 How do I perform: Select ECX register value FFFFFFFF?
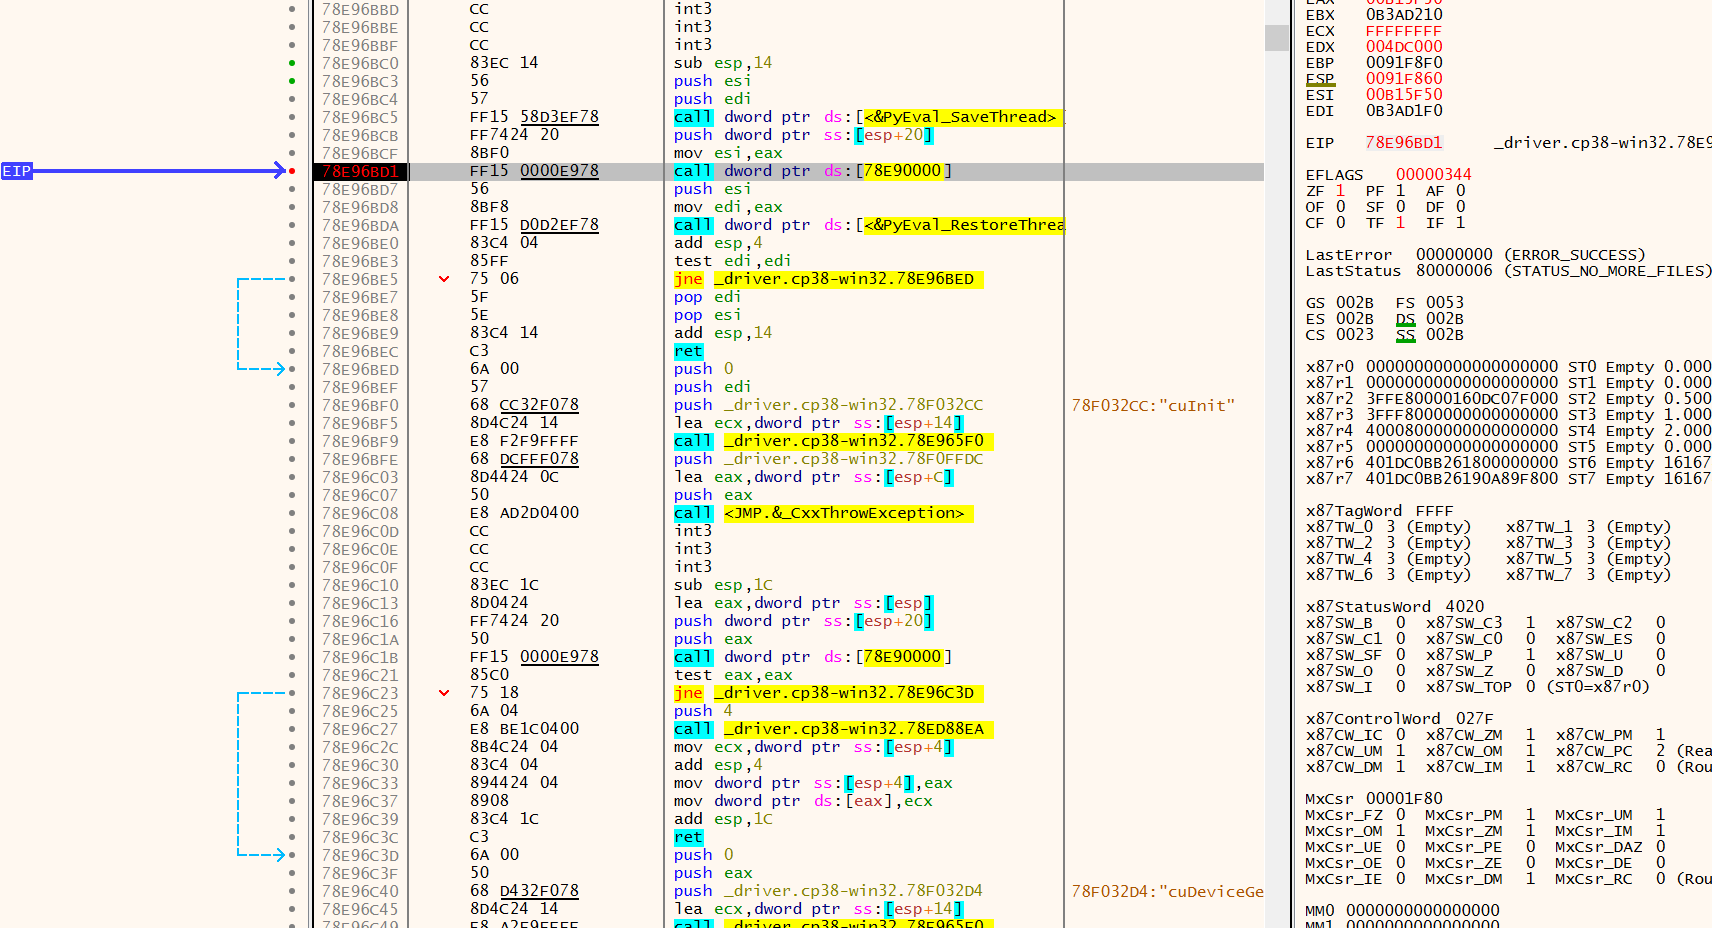coord(1404,31)
